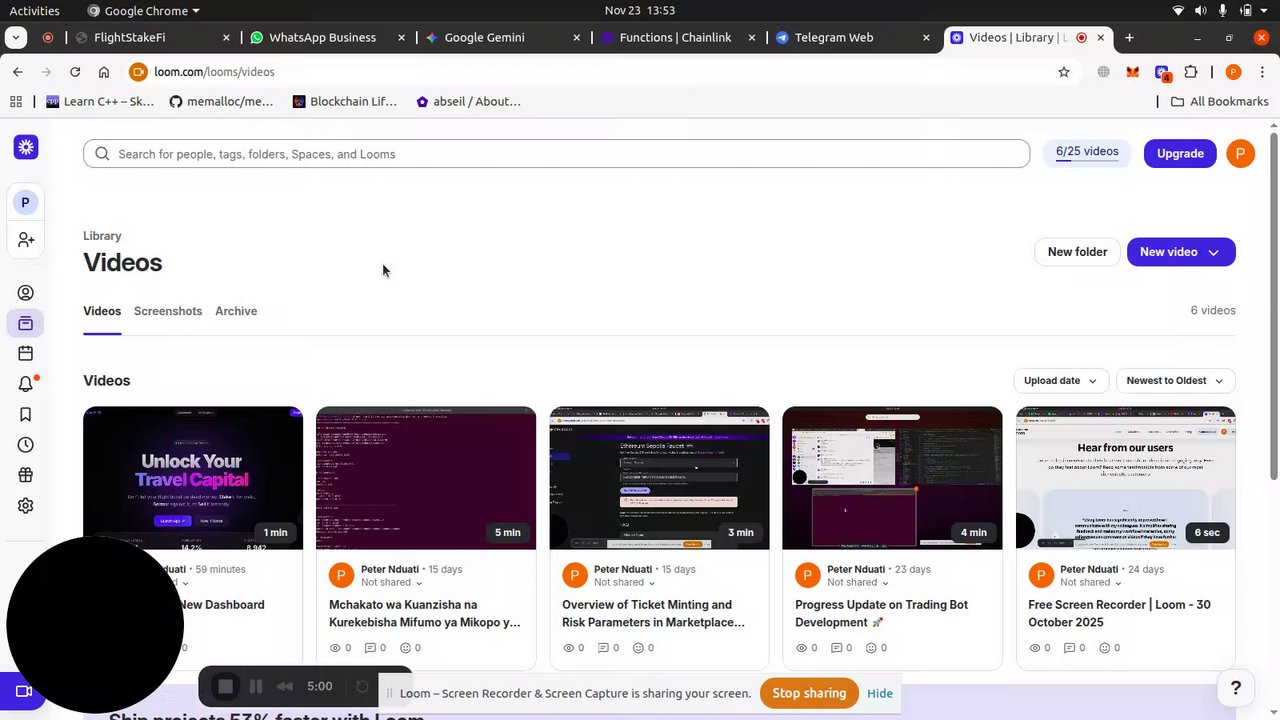Open the All Bookmarks folder
The height and width of the screenshot is (720, 1280).
click(x=1219, y=101)
